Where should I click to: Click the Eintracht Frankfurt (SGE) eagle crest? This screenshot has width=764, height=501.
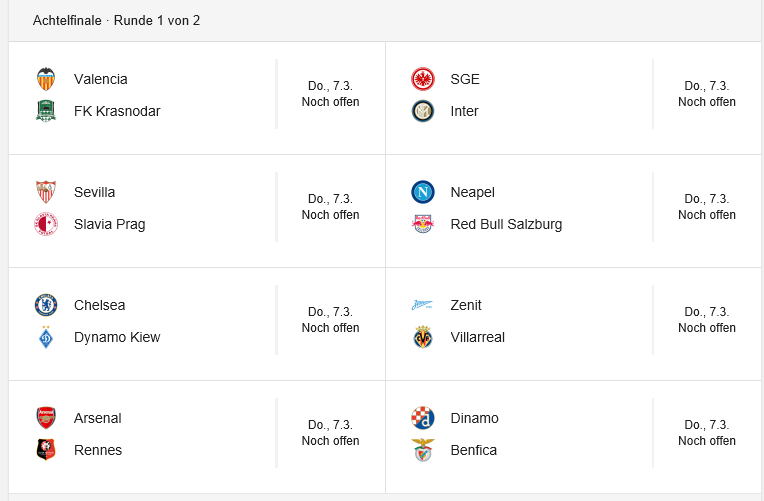pyautogui.click(x=423, y=79)
